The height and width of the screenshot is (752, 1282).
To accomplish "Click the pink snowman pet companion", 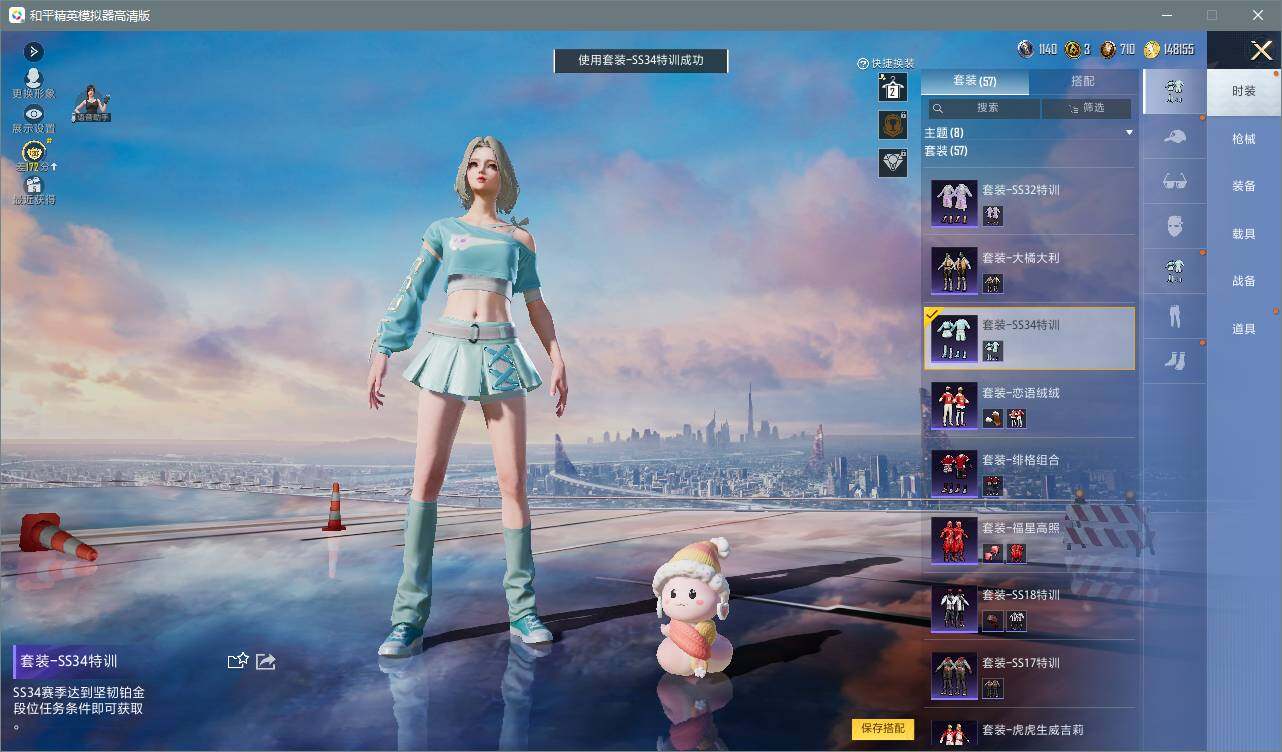I will 693,607.
